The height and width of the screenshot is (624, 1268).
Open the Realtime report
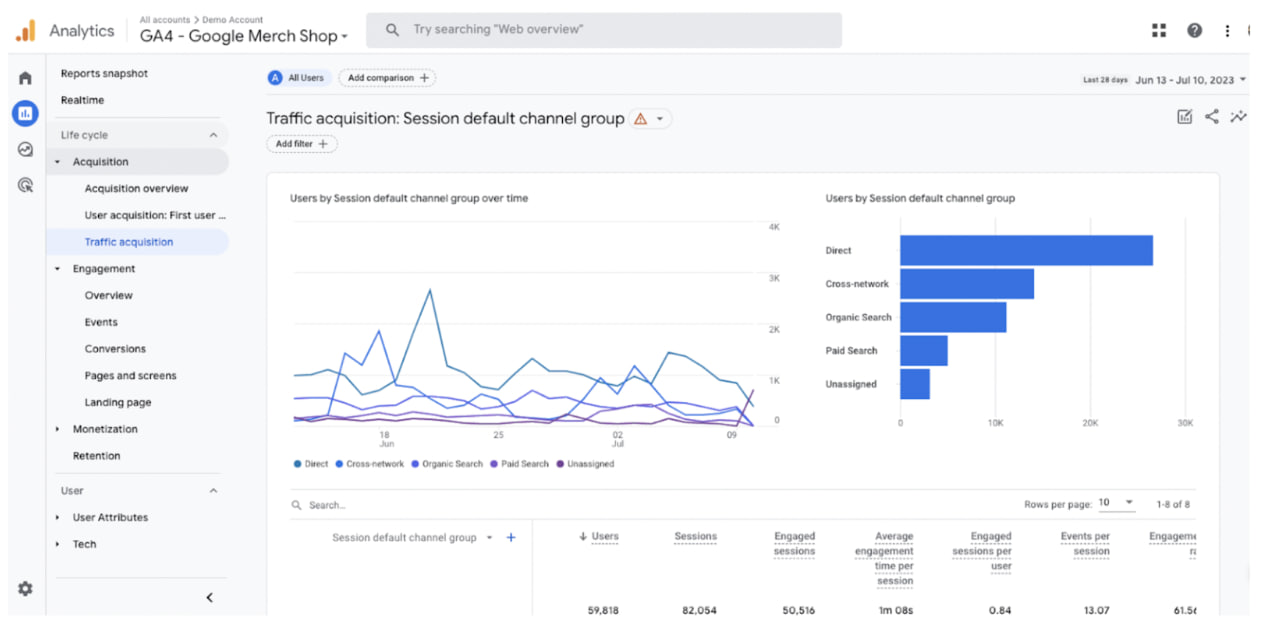(82, 100)
